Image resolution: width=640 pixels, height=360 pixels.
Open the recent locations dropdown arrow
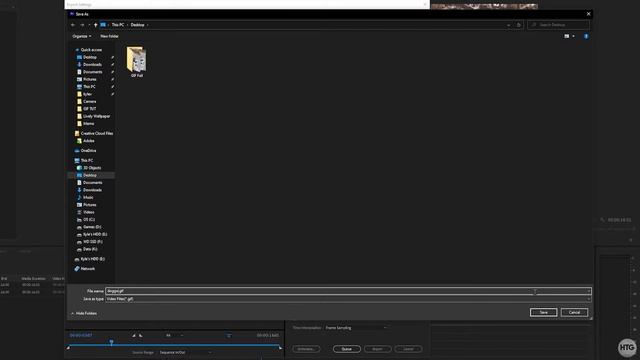[x=89, y=25]
